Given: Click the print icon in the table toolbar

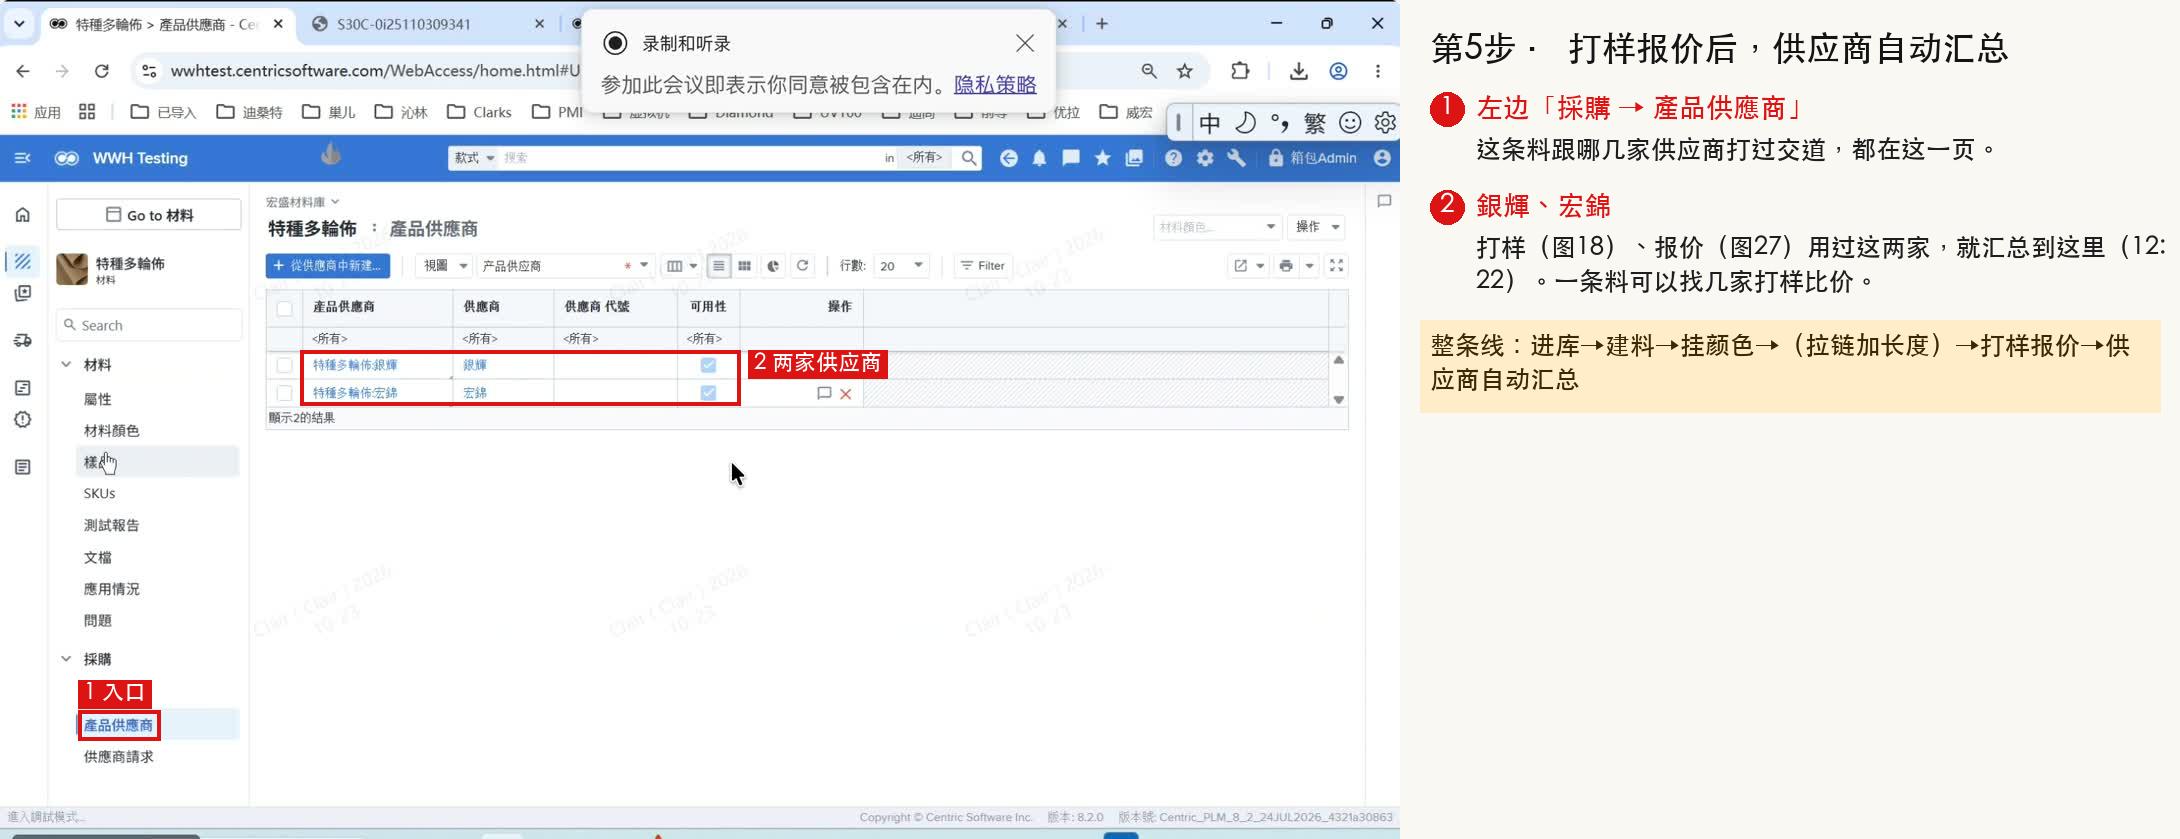Looking at the screenshot, I should (1286, 266).
